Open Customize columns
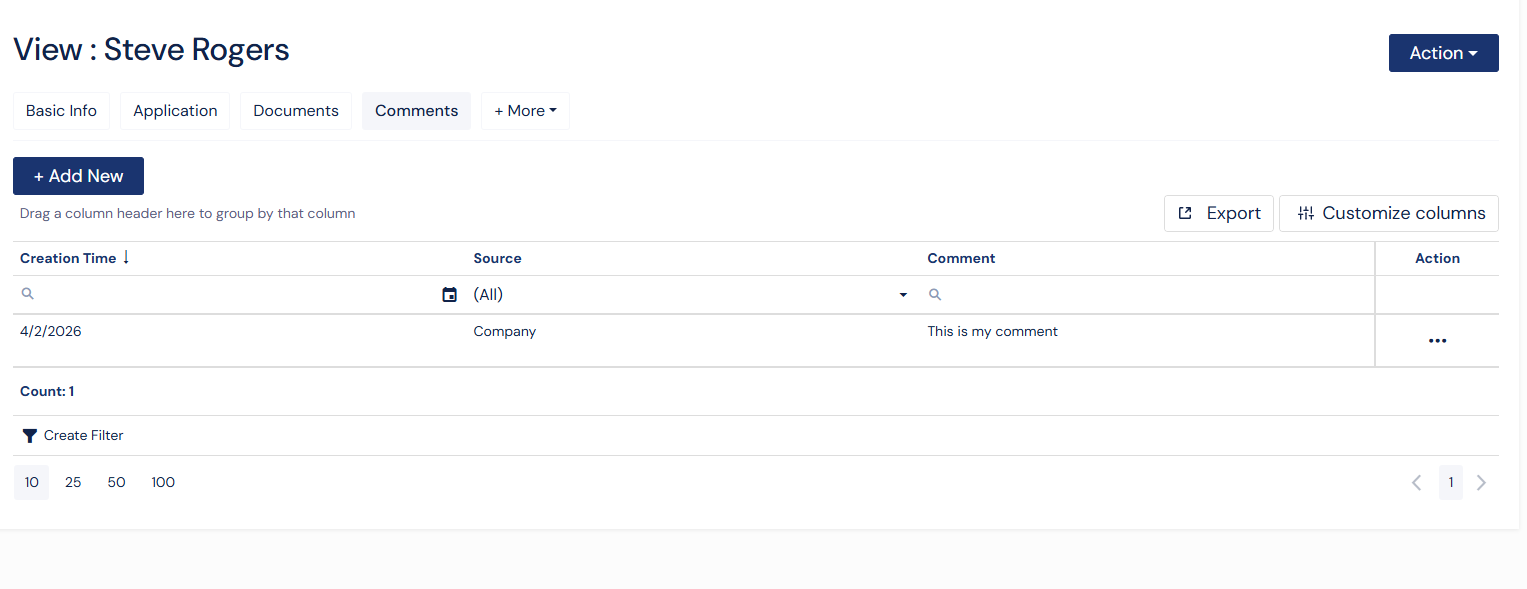Screen dimensions: 1527x589 coord(1388,213)
